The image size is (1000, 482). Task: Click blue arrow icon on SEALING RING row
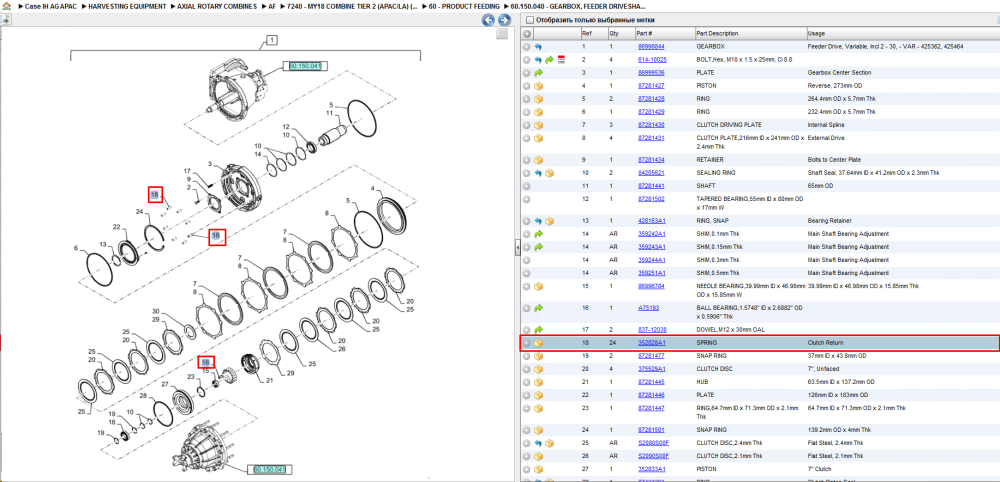538,173
